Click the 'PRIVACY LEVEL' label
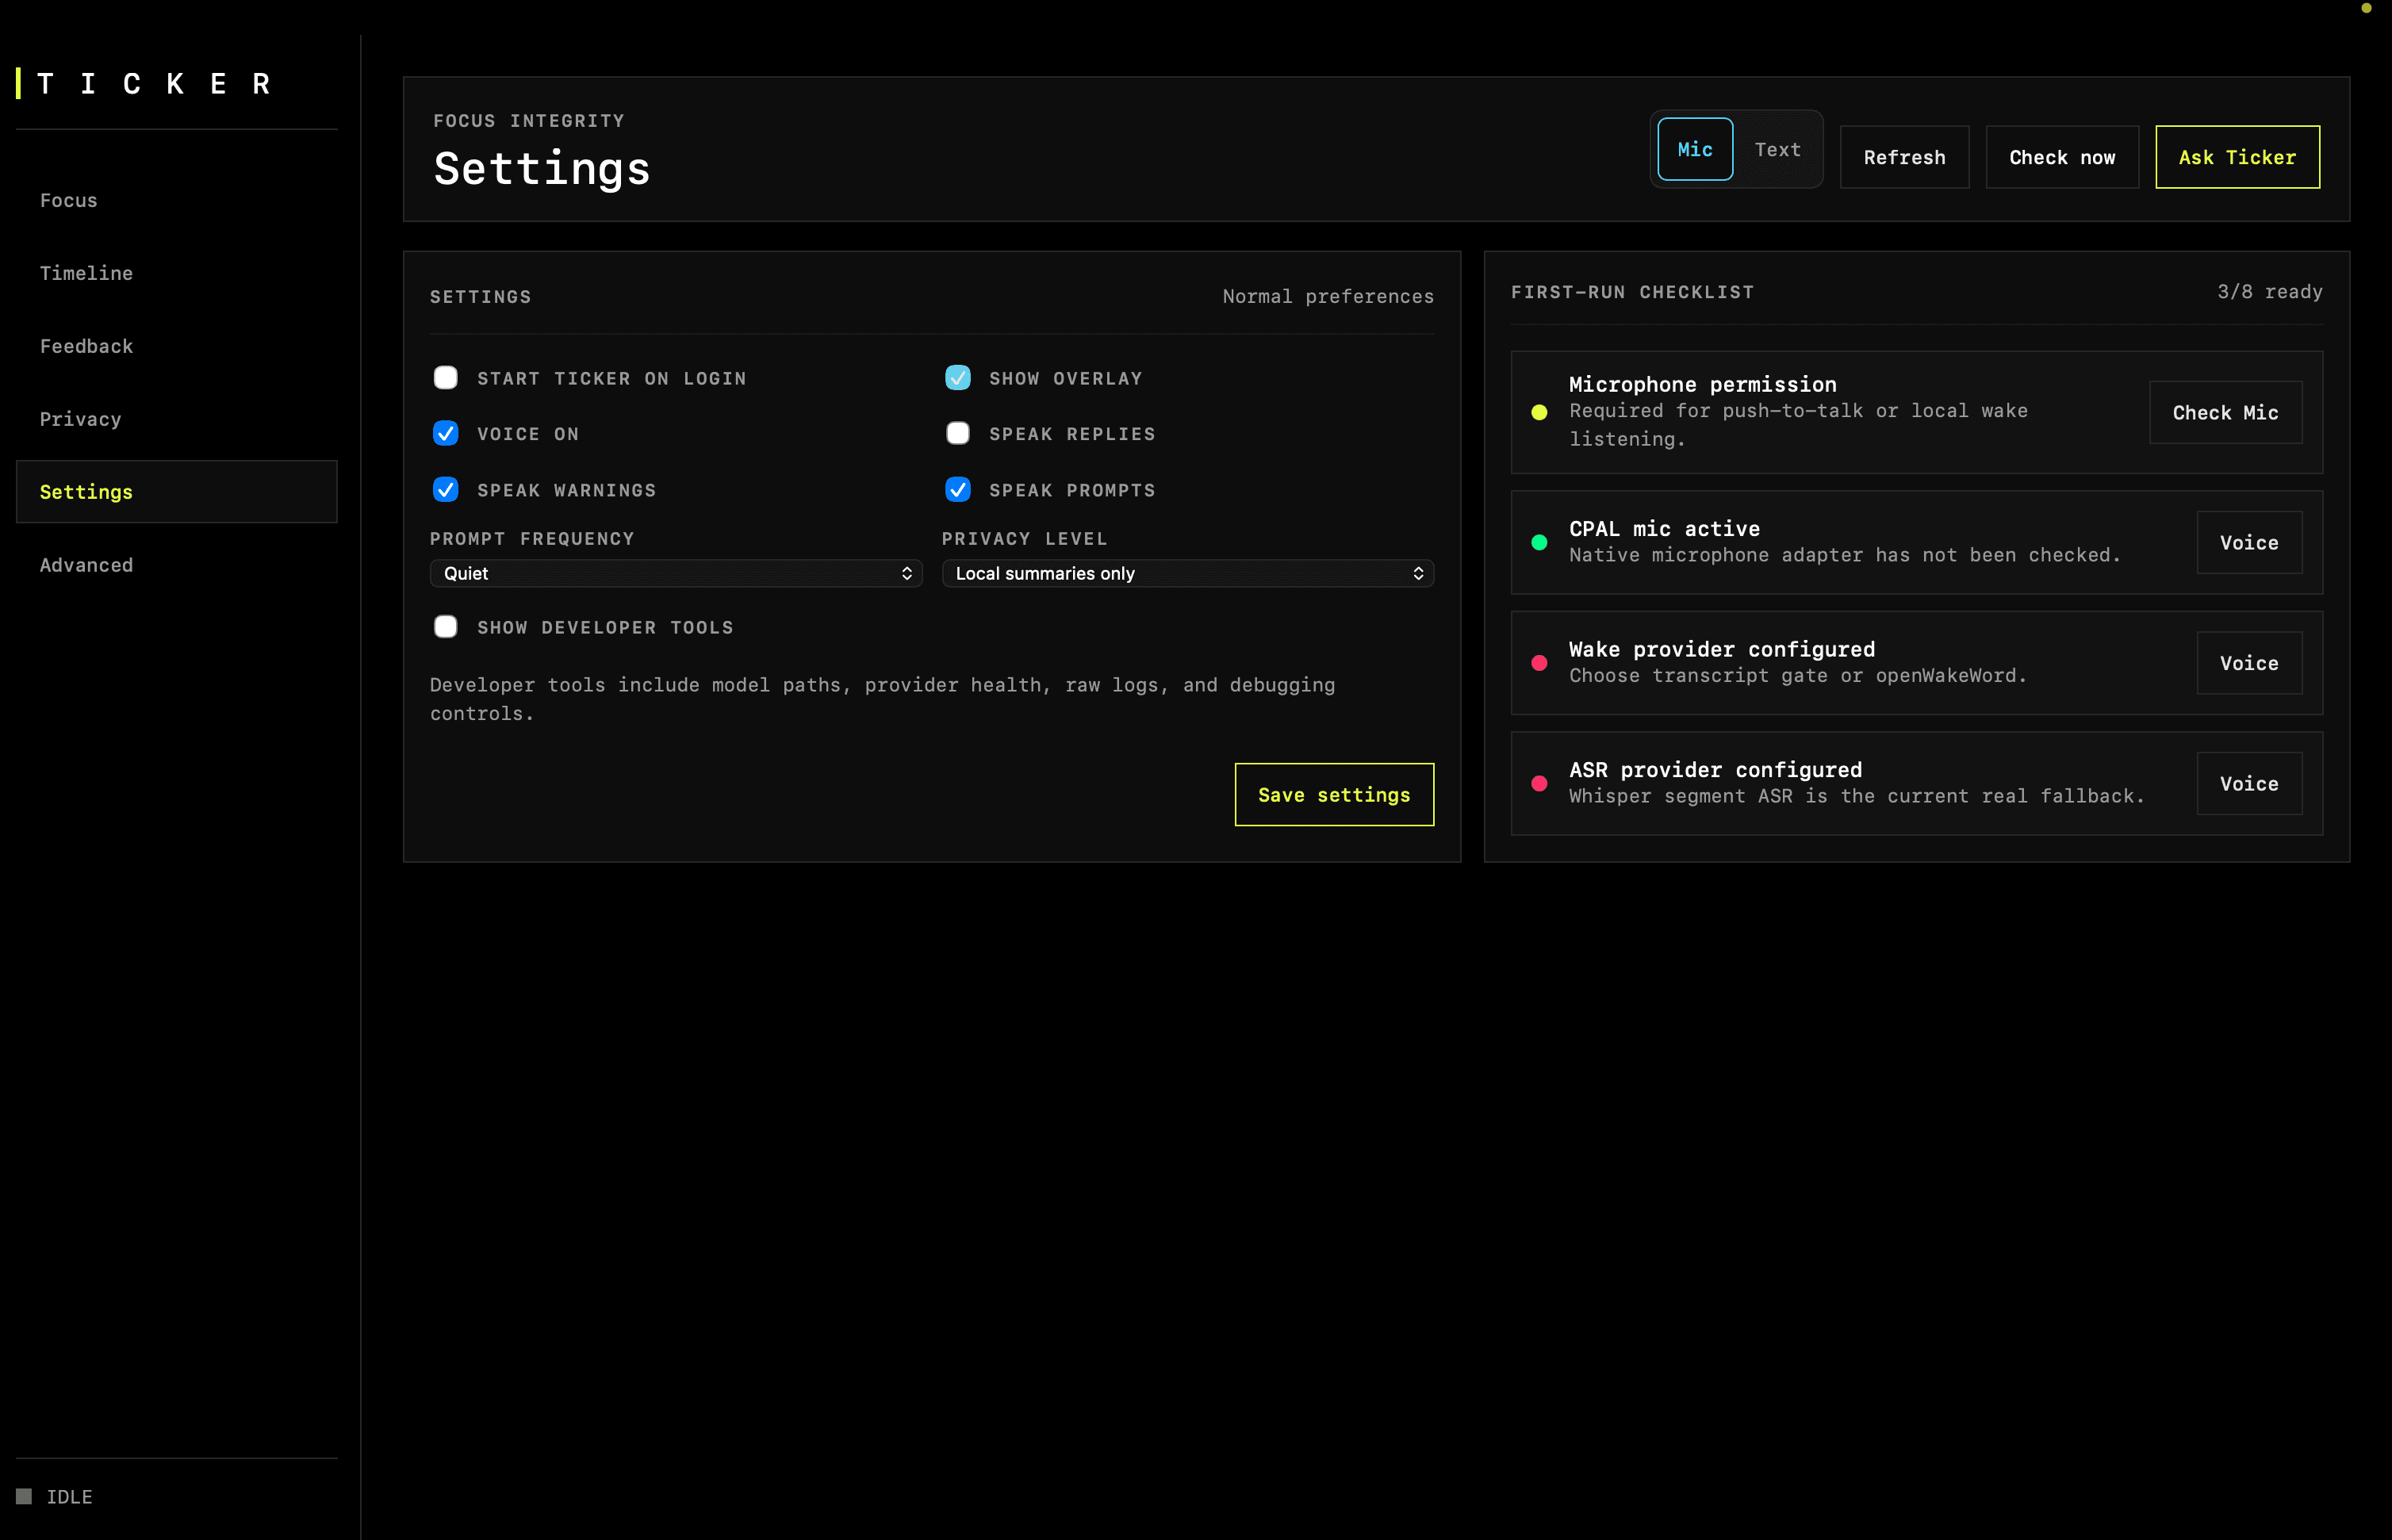The image size is (2392, 1540). click(x=1025, y=539)
